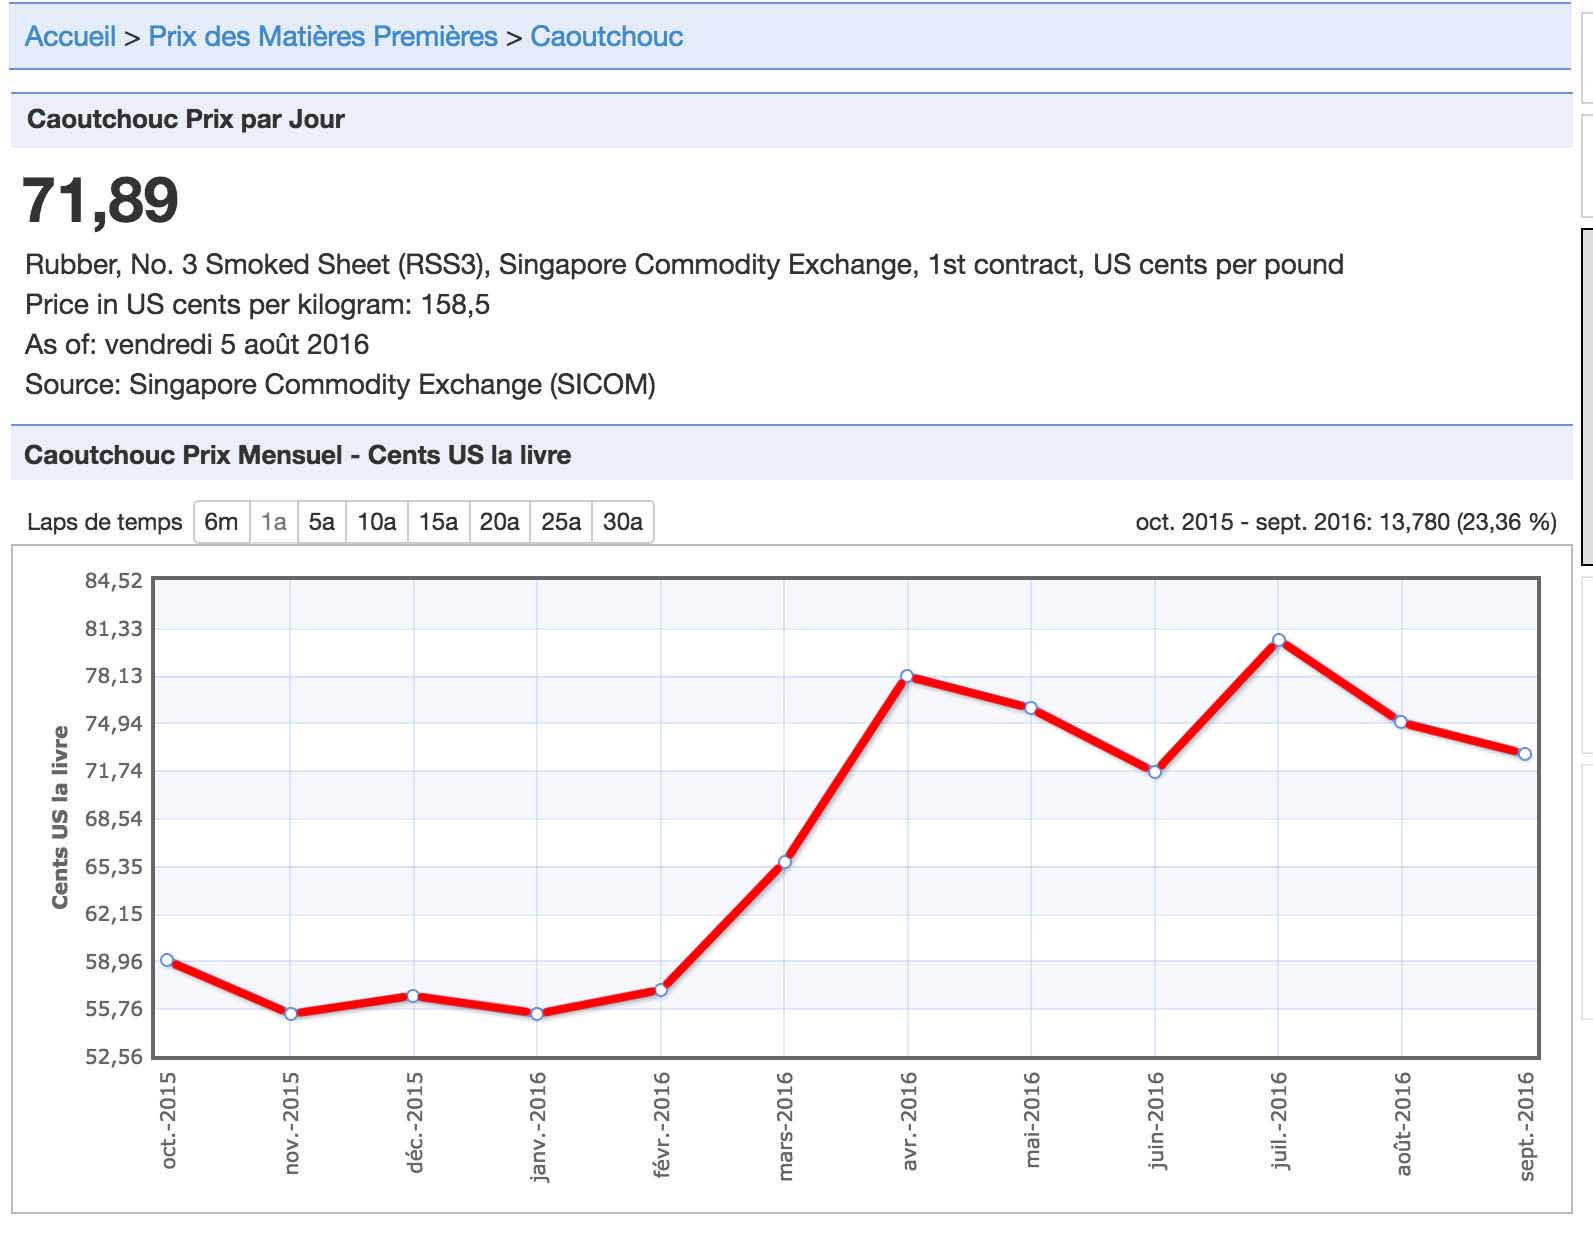Click the current price value 71,89
Image resolution: width=1593 pixels, height=1233 pixels.
click(100, 200)
